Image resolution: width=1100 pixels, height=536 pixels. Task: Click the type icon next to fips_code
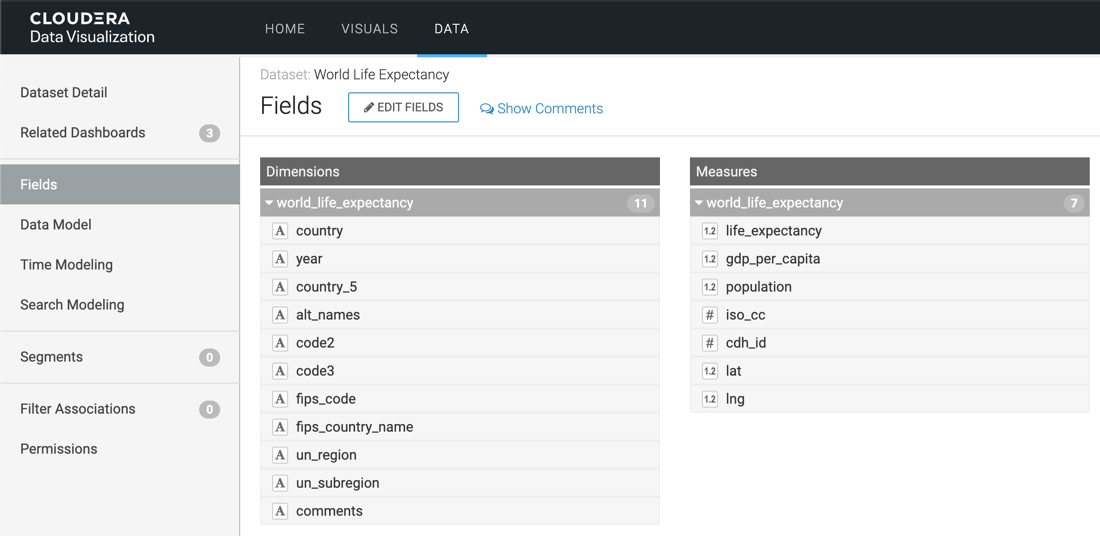280,399
